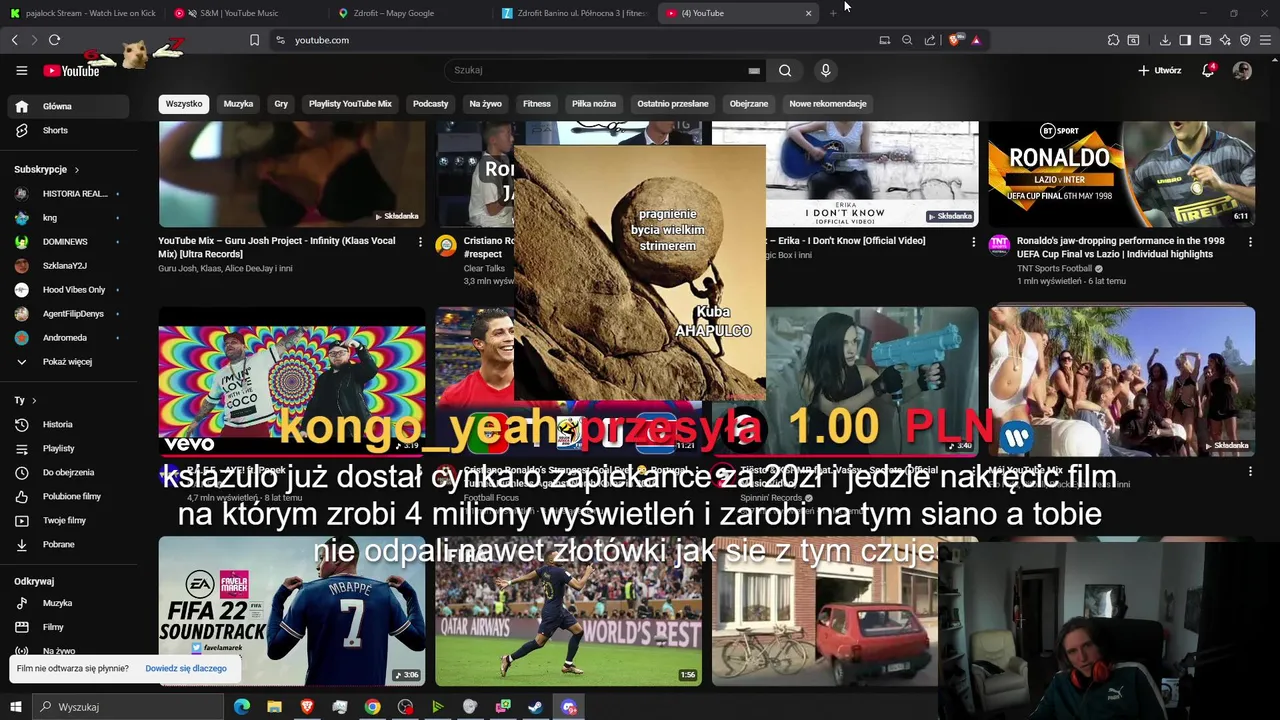This screenshot has height=720, width=1280.
Task: Open Pobrane downloads in sidebar
Action: (68, 544)
